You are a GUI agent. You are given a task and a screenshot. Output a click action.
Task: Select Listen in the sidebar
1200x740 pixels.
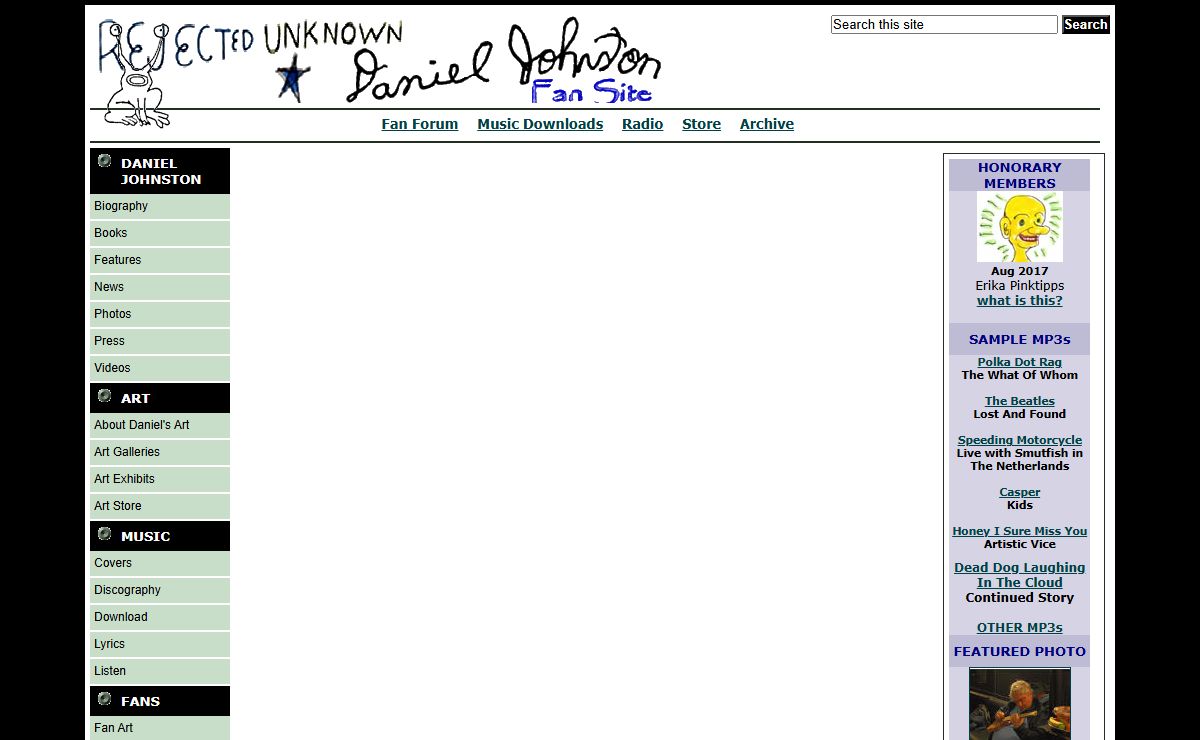[160, 671]
